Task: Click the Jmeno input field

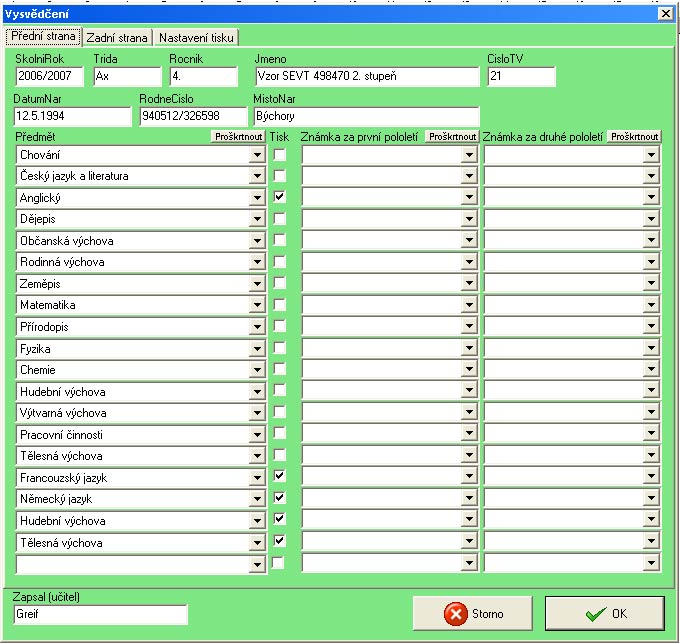Action: coord(366,77)
